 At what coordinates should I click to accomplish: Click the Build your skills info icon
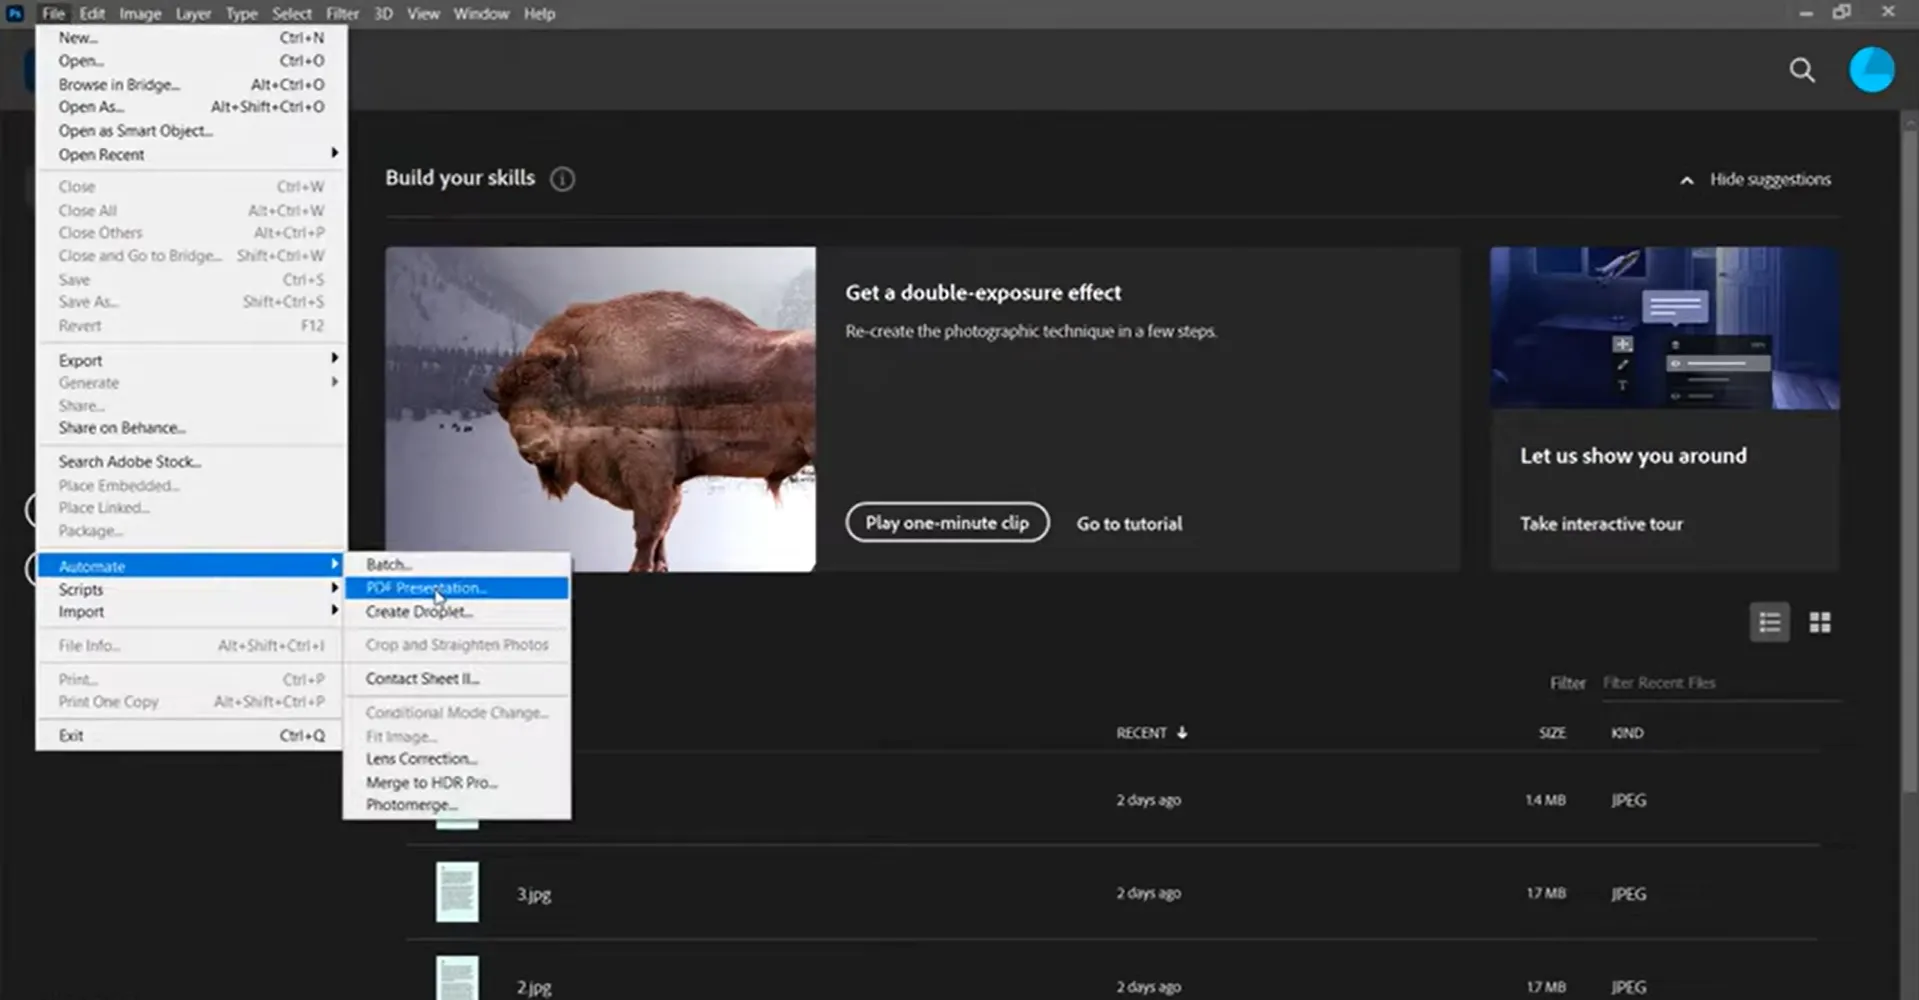562,179
